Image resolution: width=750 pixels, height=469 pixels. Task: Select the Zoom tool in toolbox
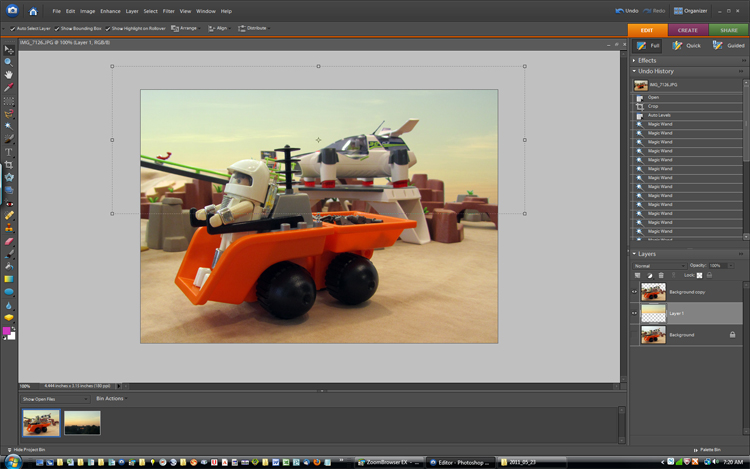[x=9, y=61]
